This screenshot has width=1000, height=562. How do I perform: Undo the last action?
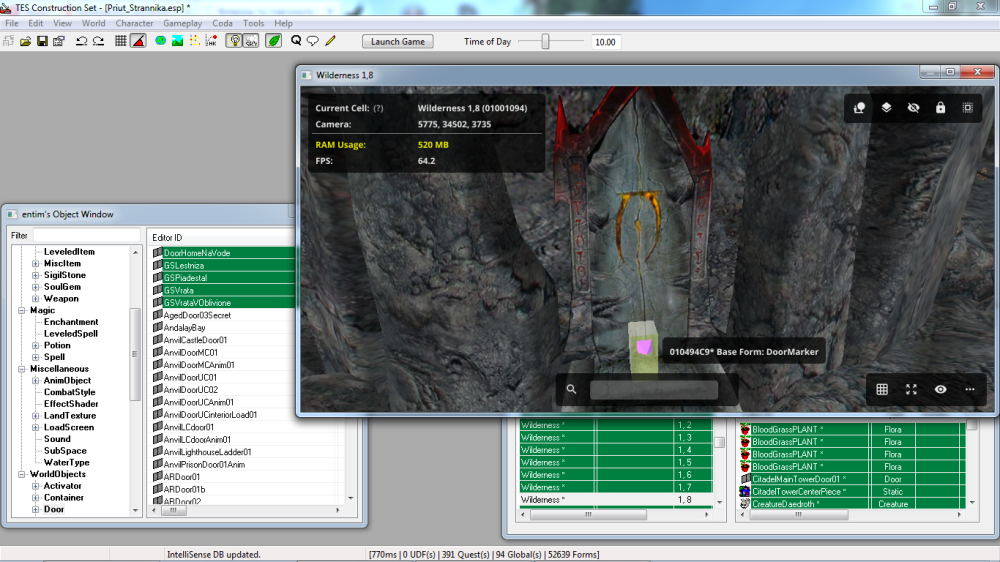(x=81, y=41)
